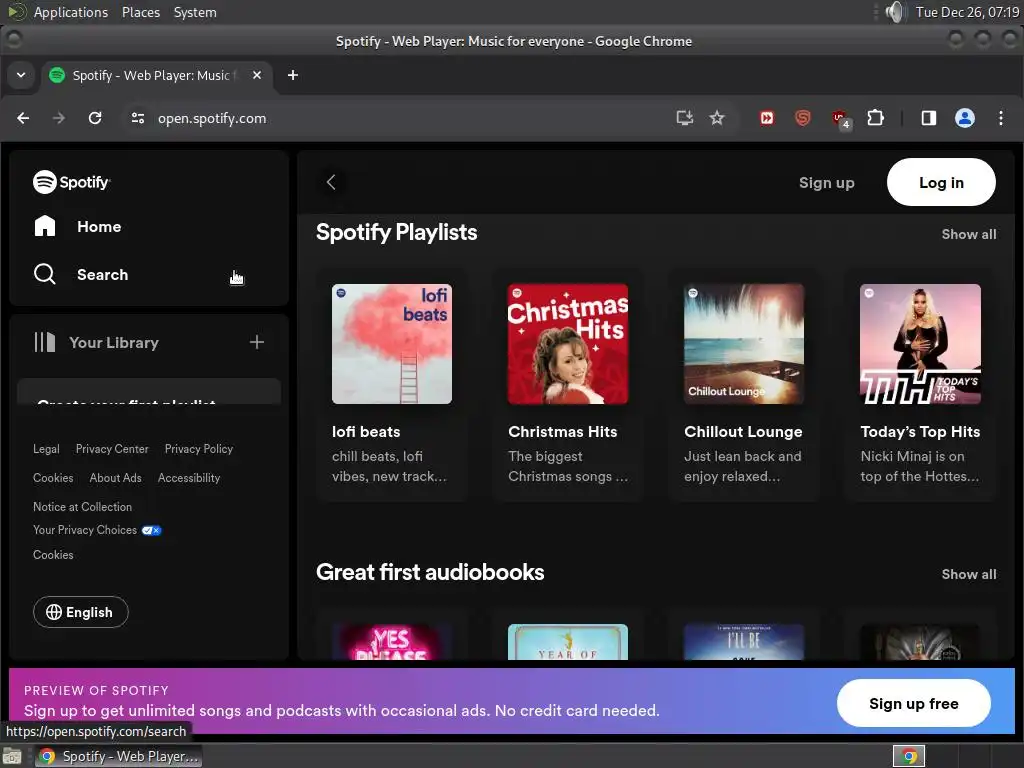
Task: Open the red fast-forward extension icon
Action: pyautogui.click(x=767, y=118)
